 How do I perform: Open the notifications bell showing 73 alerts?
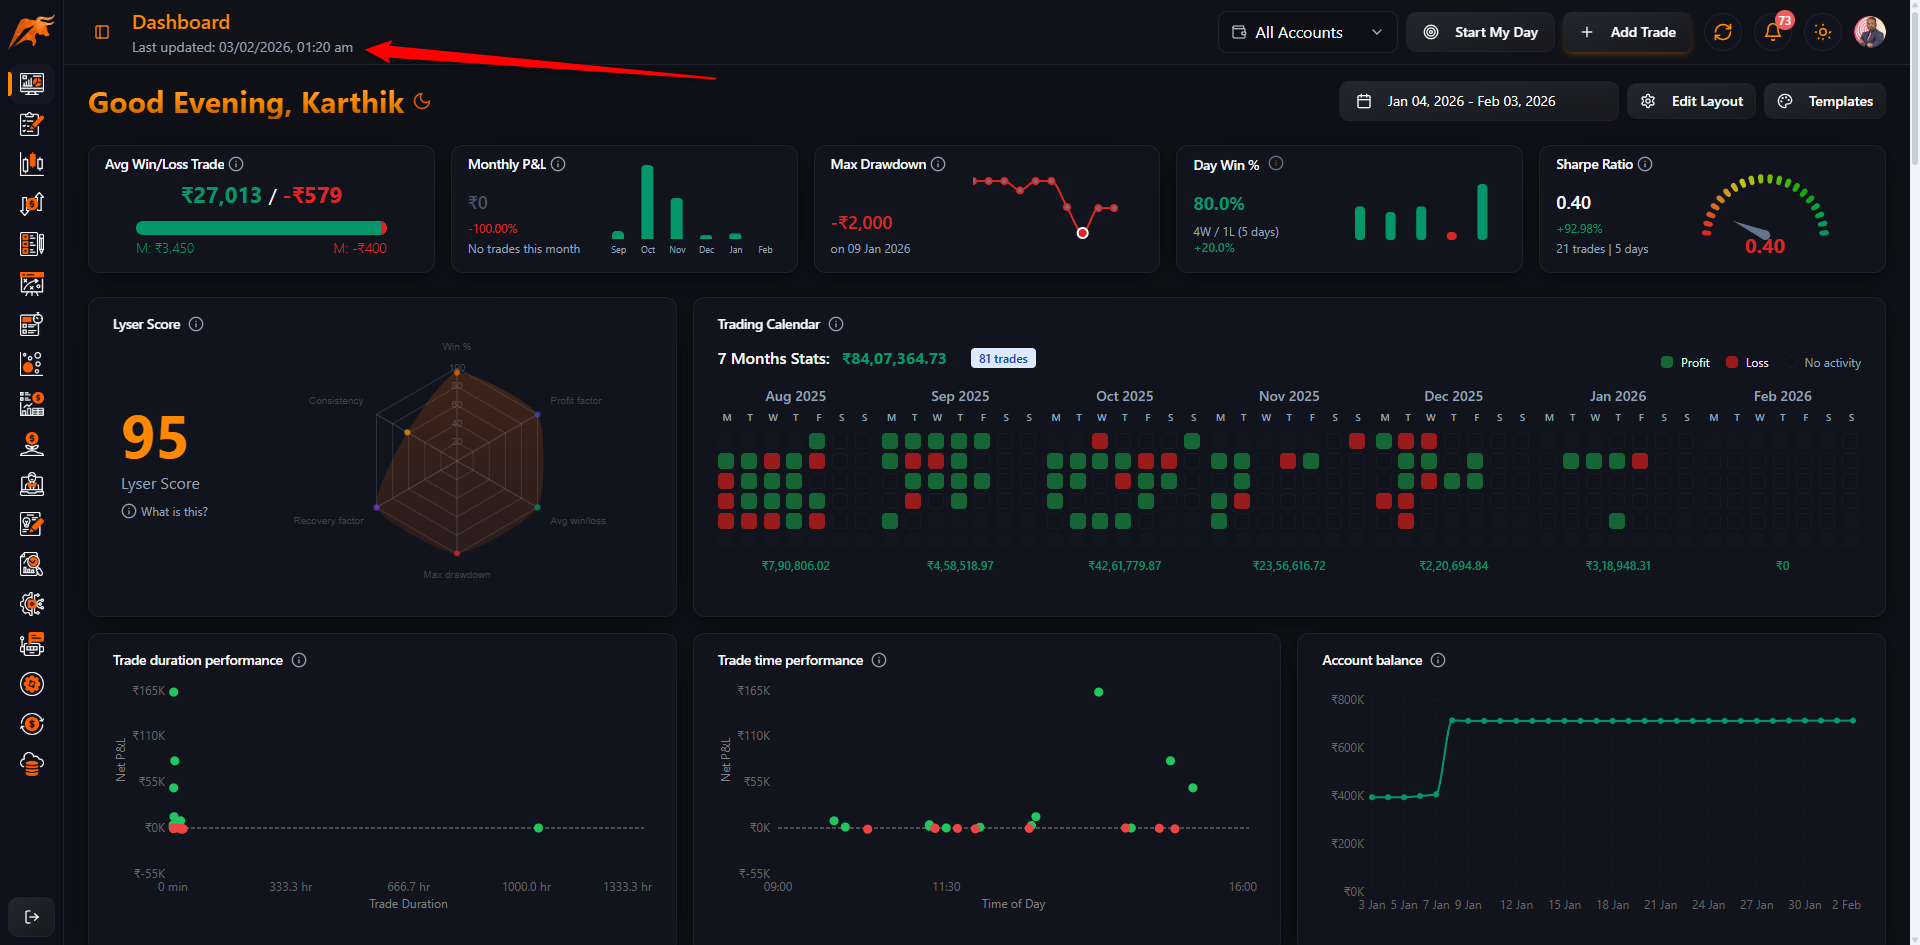(x=1772, y=32)
